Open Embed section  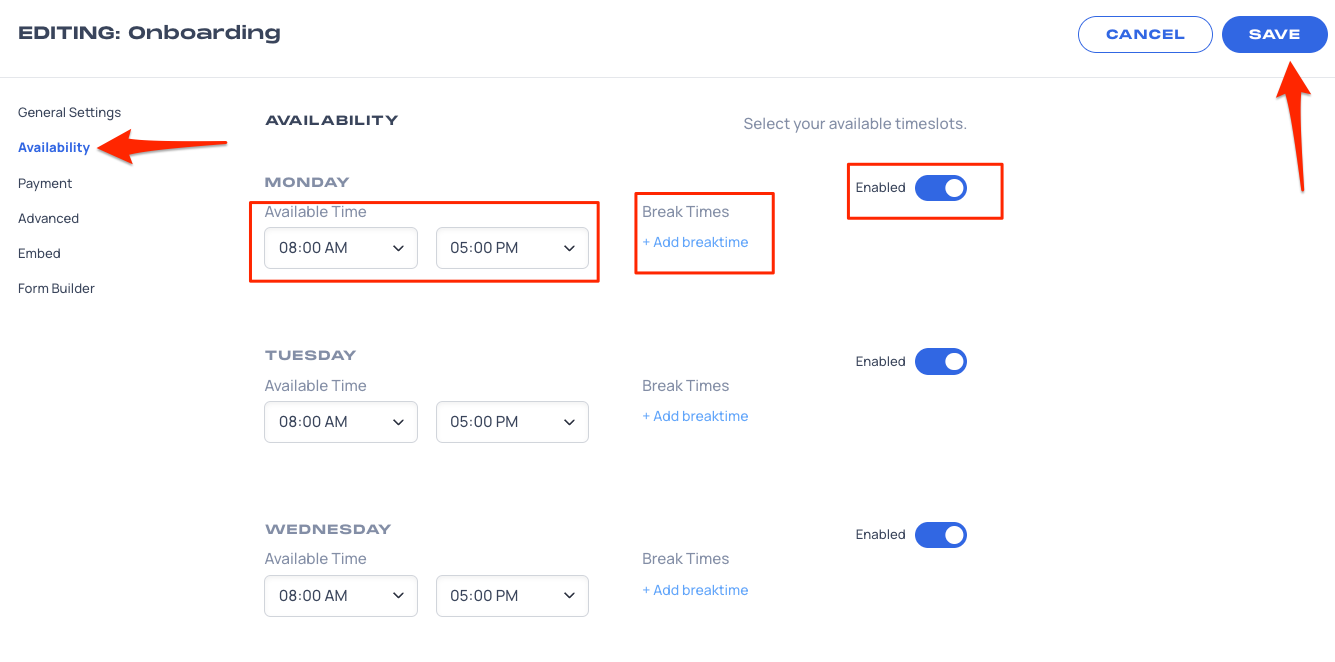click(39, 253)
